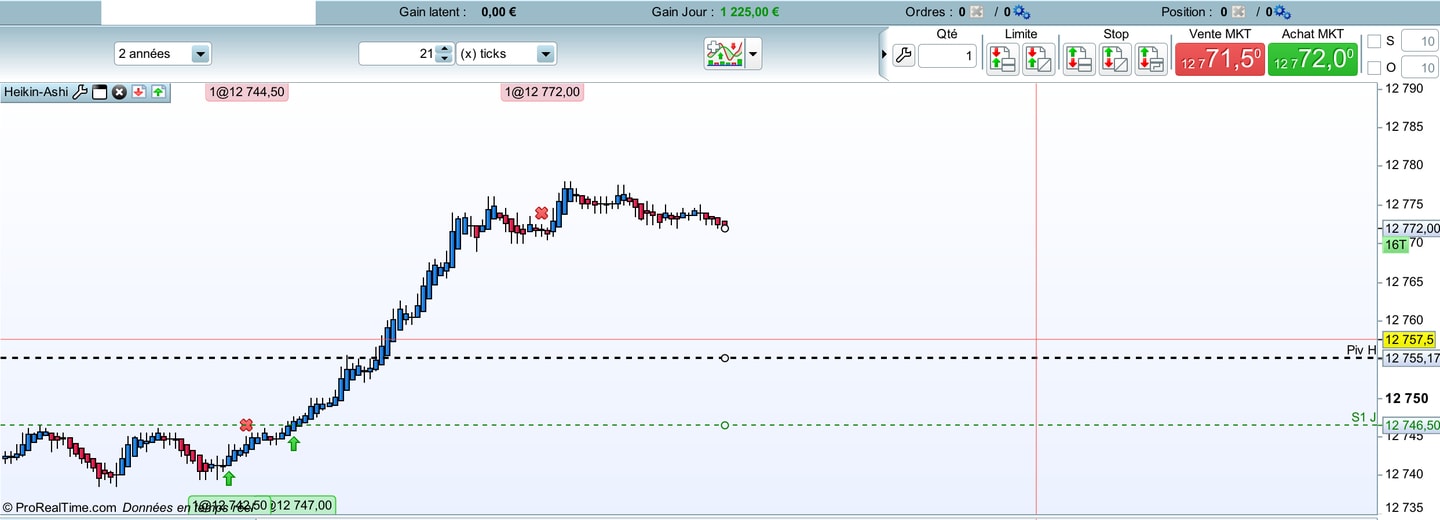This screenshot has height=520, width=1440.
Task: Click the green 16T countdown label
Action: coord(1396,245)
